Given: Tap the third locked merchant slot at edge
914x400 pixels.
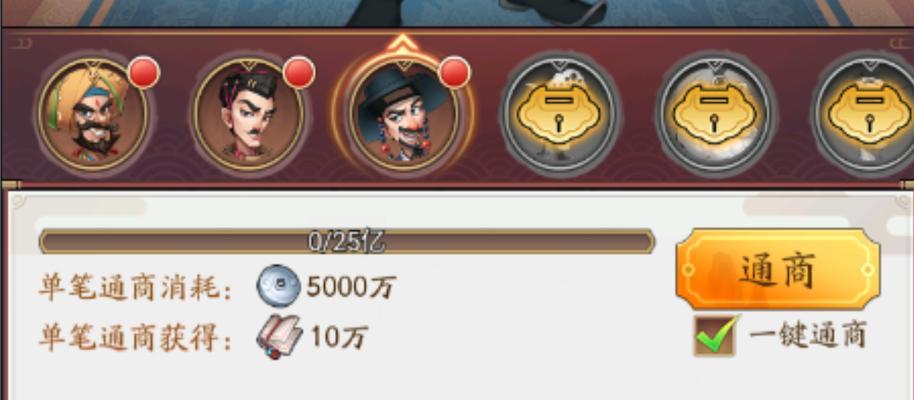Looking at the screenshot, I should (x=866, y=115).
